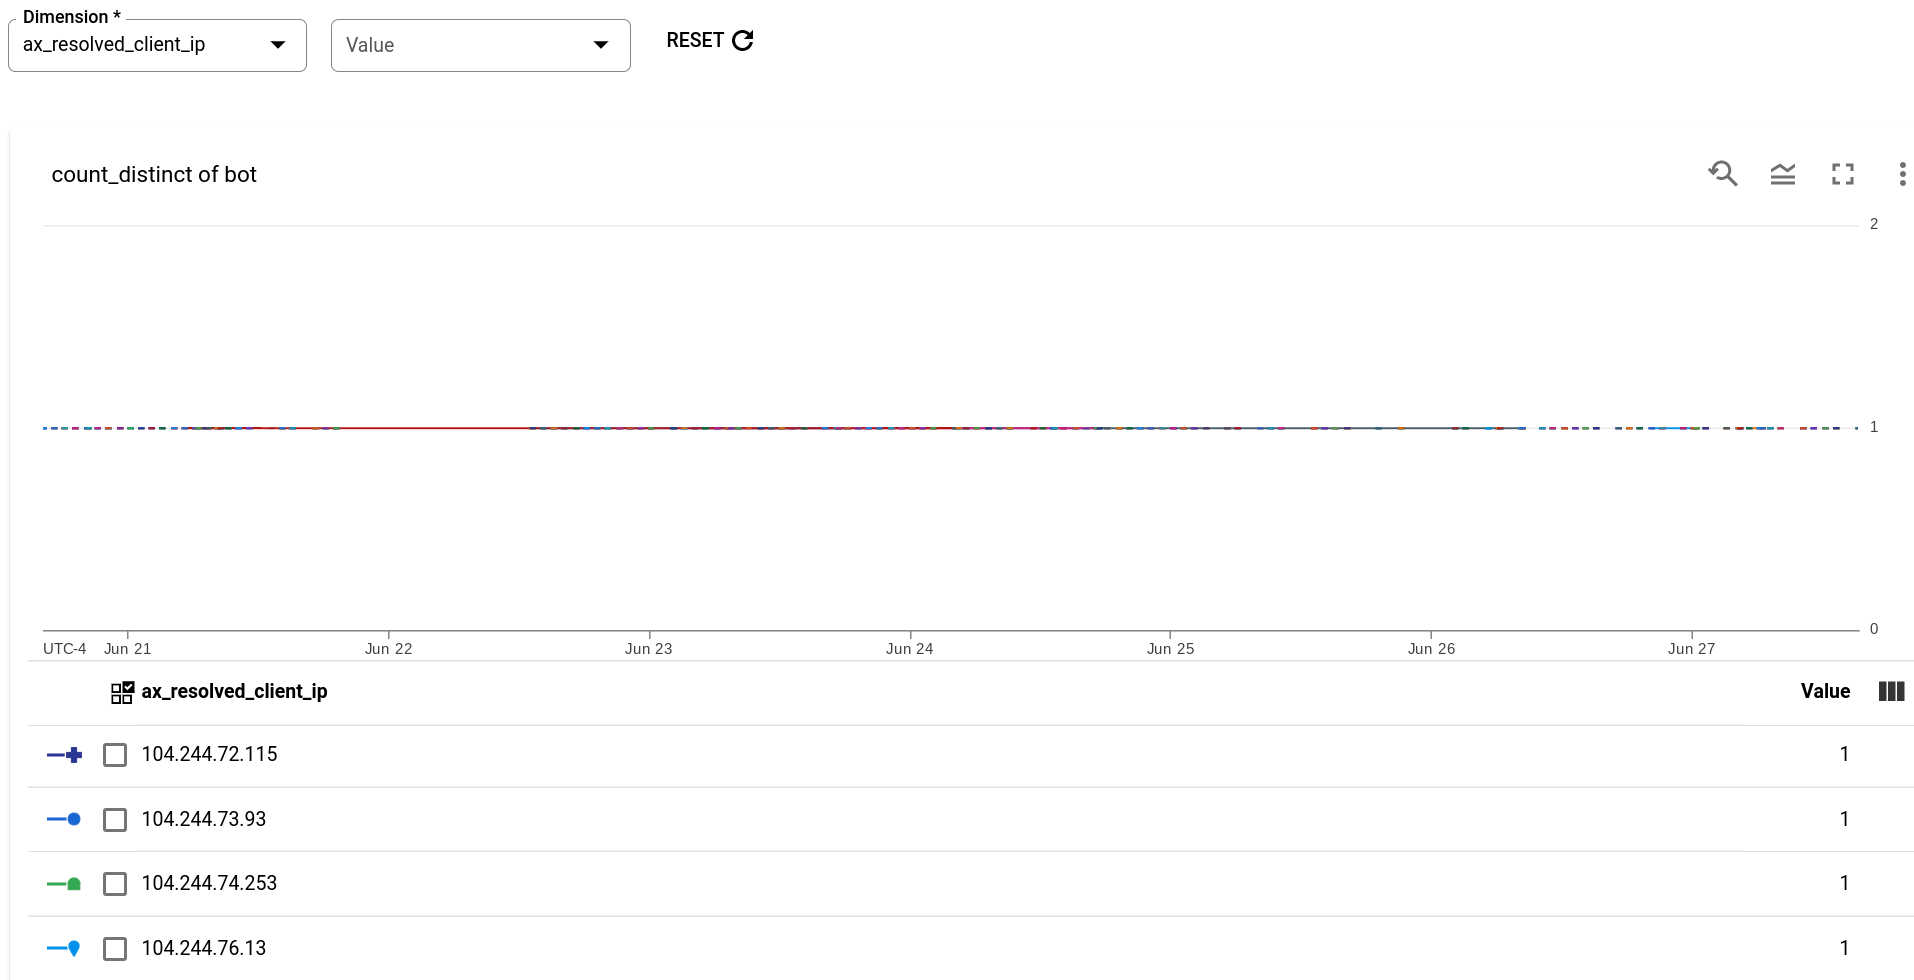Image resolution: width=1914 pixels, height=980 pixels.
Task: Enter fullscreen mode for the chart
Action: click(1843, 173)
